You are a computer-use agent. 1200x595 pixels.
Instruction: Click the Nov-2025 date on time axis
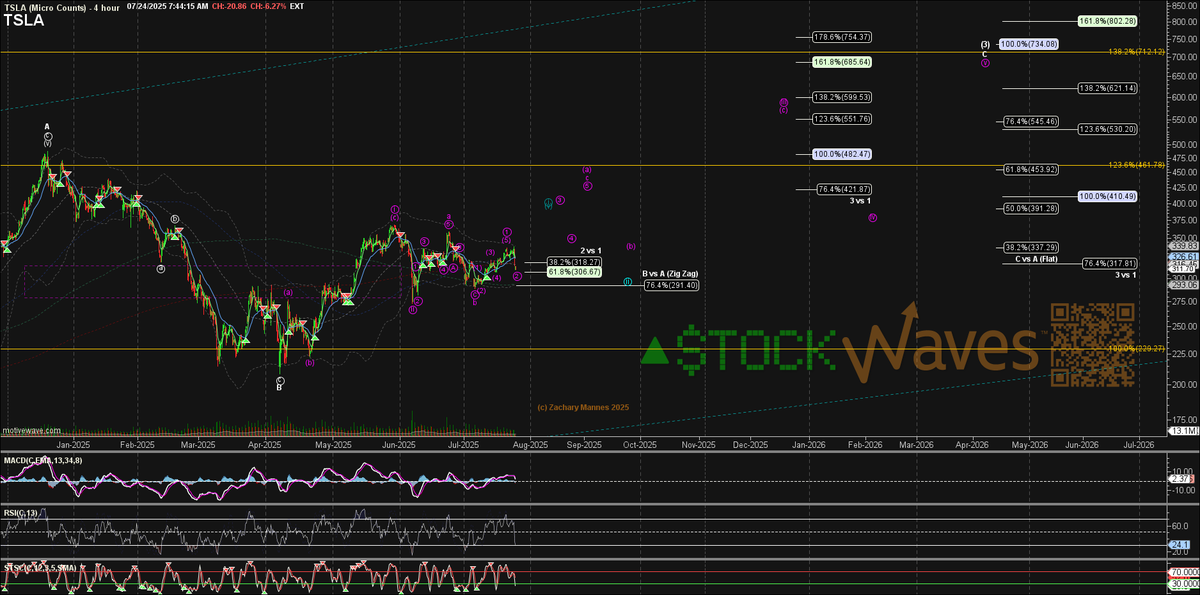click(699, 444)
